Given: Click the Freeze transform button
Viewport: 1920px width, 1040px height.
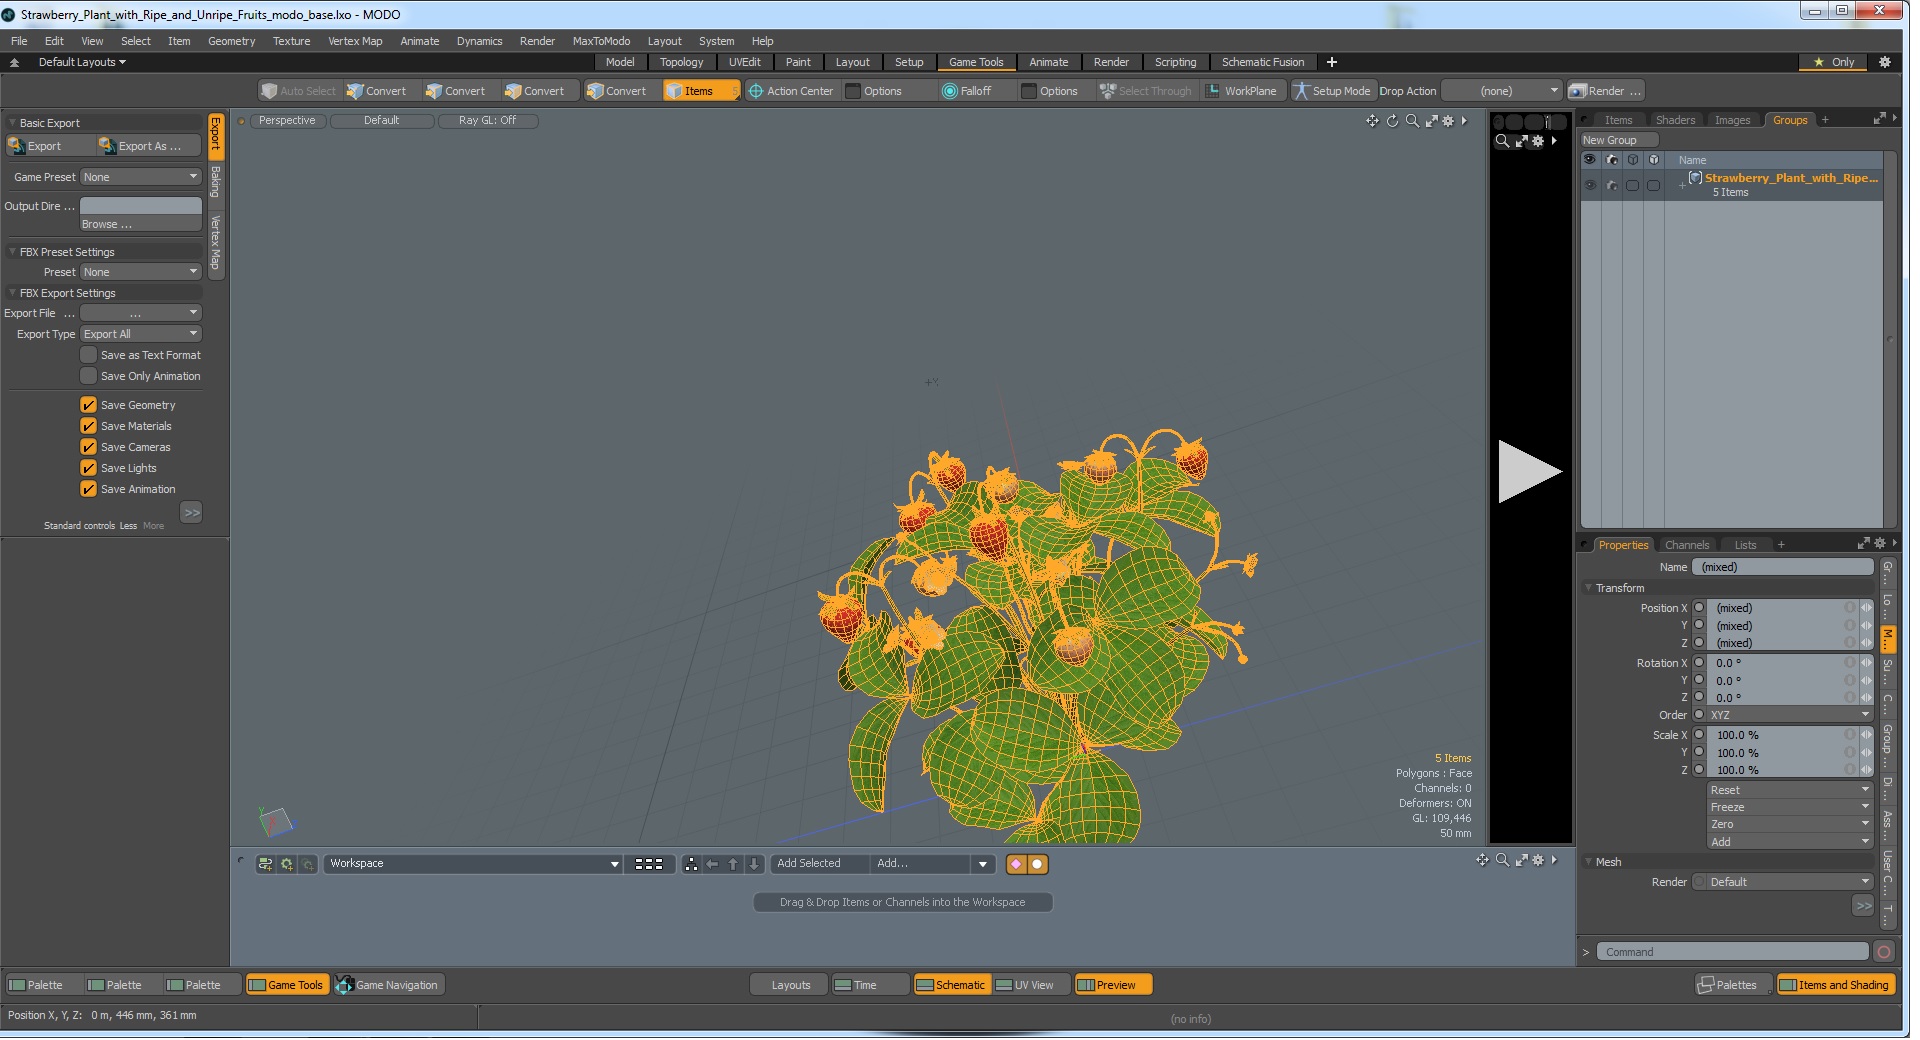Looking at the screenshot, I should click(1789, 807).
